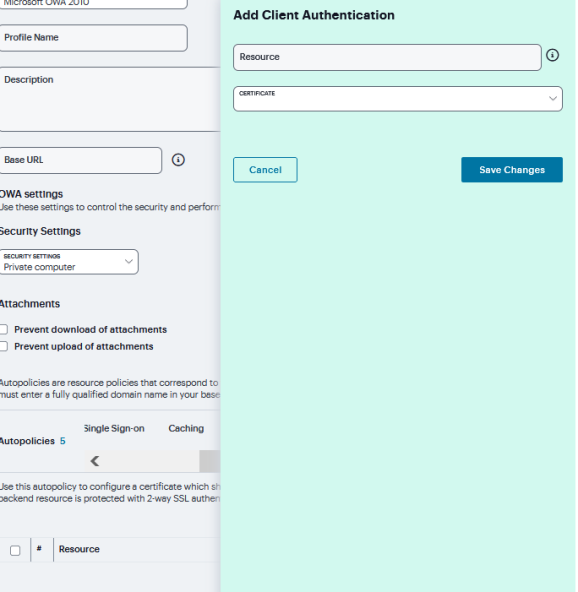Enable Prevent upload of attachments checkbox
The image size is (578, 592).
click(3, 346)
